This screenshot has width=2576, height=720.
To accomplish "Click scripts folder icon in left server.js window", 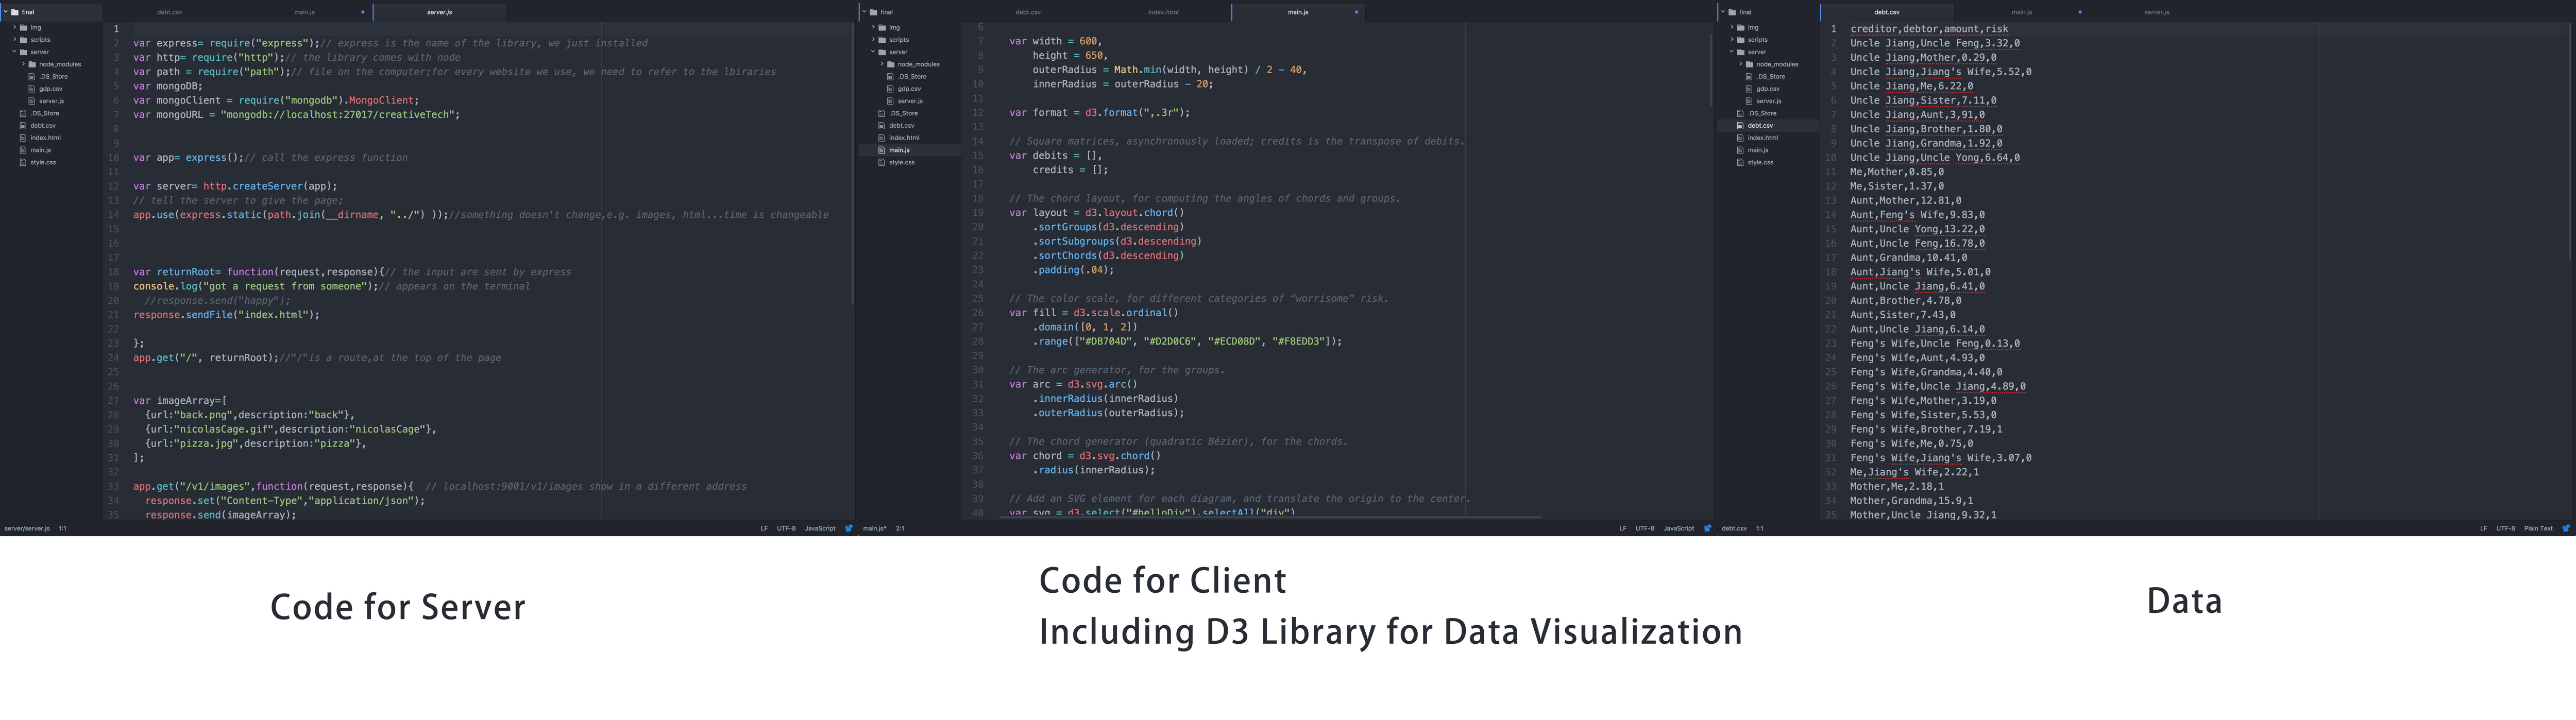I will click(x=24, y=40).
